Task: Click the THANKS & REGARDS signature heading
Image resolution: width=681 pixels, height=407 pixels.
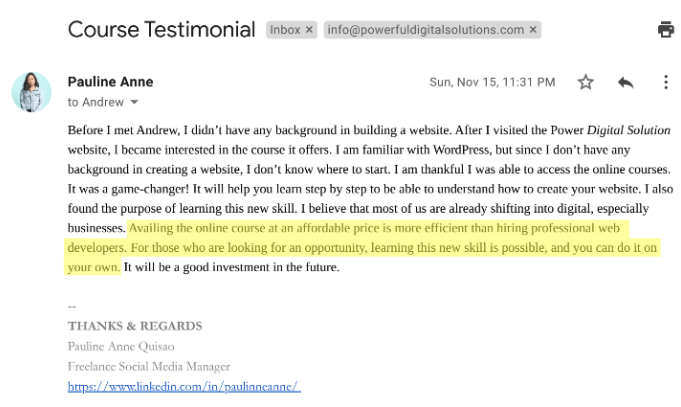Action: pyautogui.click(x=134, y=326)
